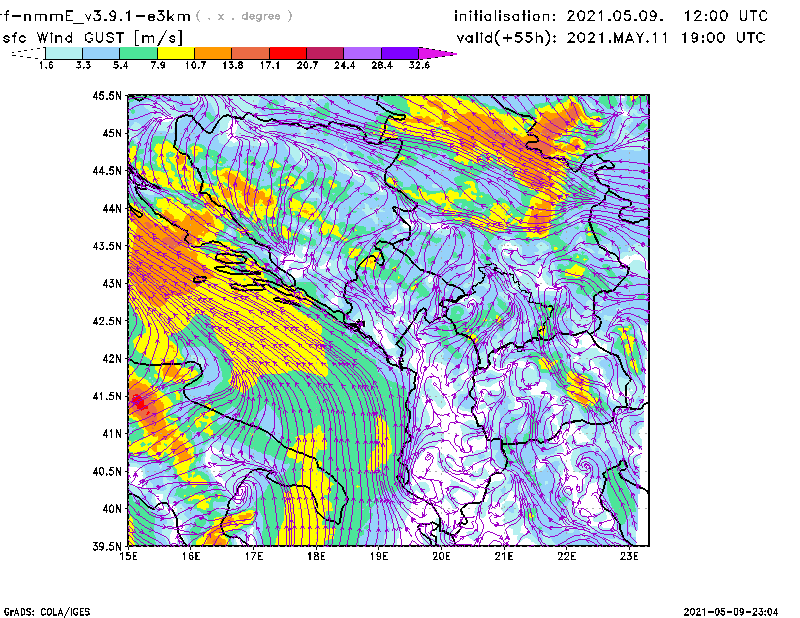Click the 'GrADS: COLA/IGES' credit text

[47, 612]
